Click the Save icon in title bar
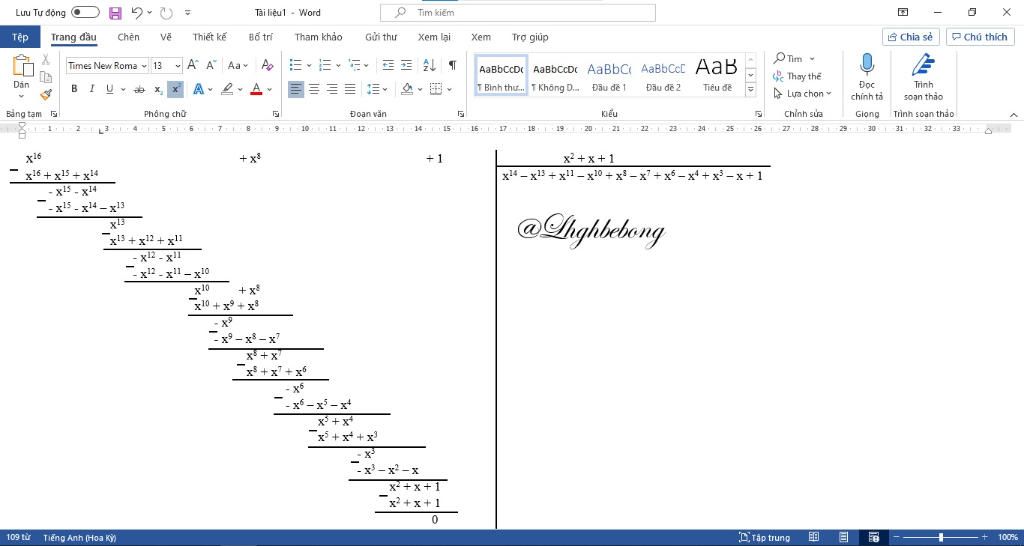The width and height of the screenshot is (1024, 546). [115, 13]
